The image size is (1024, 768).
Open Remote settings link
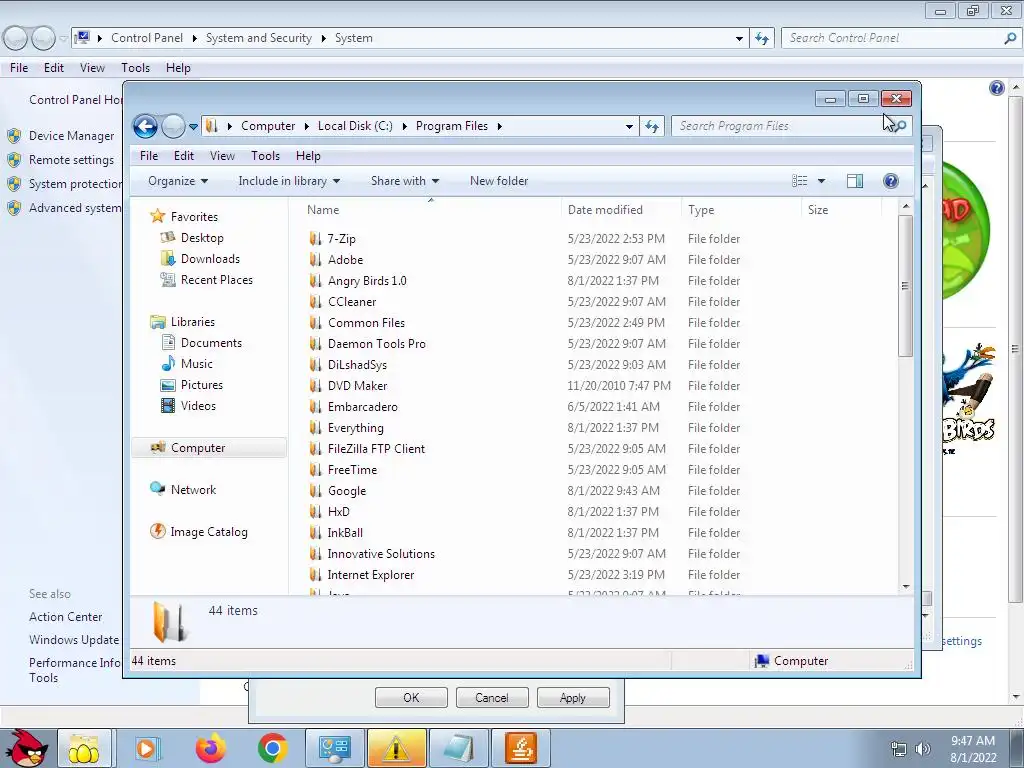coord(71,160)
